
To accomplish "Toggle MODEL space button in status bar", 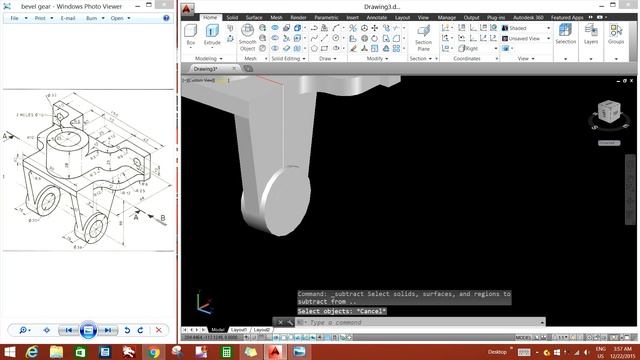I will pos(523,338).
